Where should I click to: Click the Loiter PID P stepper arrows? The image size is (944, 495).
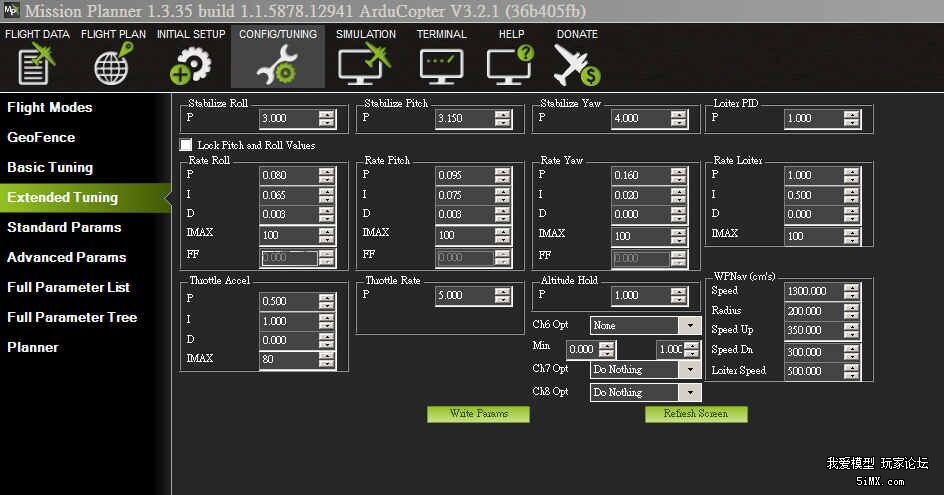pyautogui.click(x=851, y=119)
